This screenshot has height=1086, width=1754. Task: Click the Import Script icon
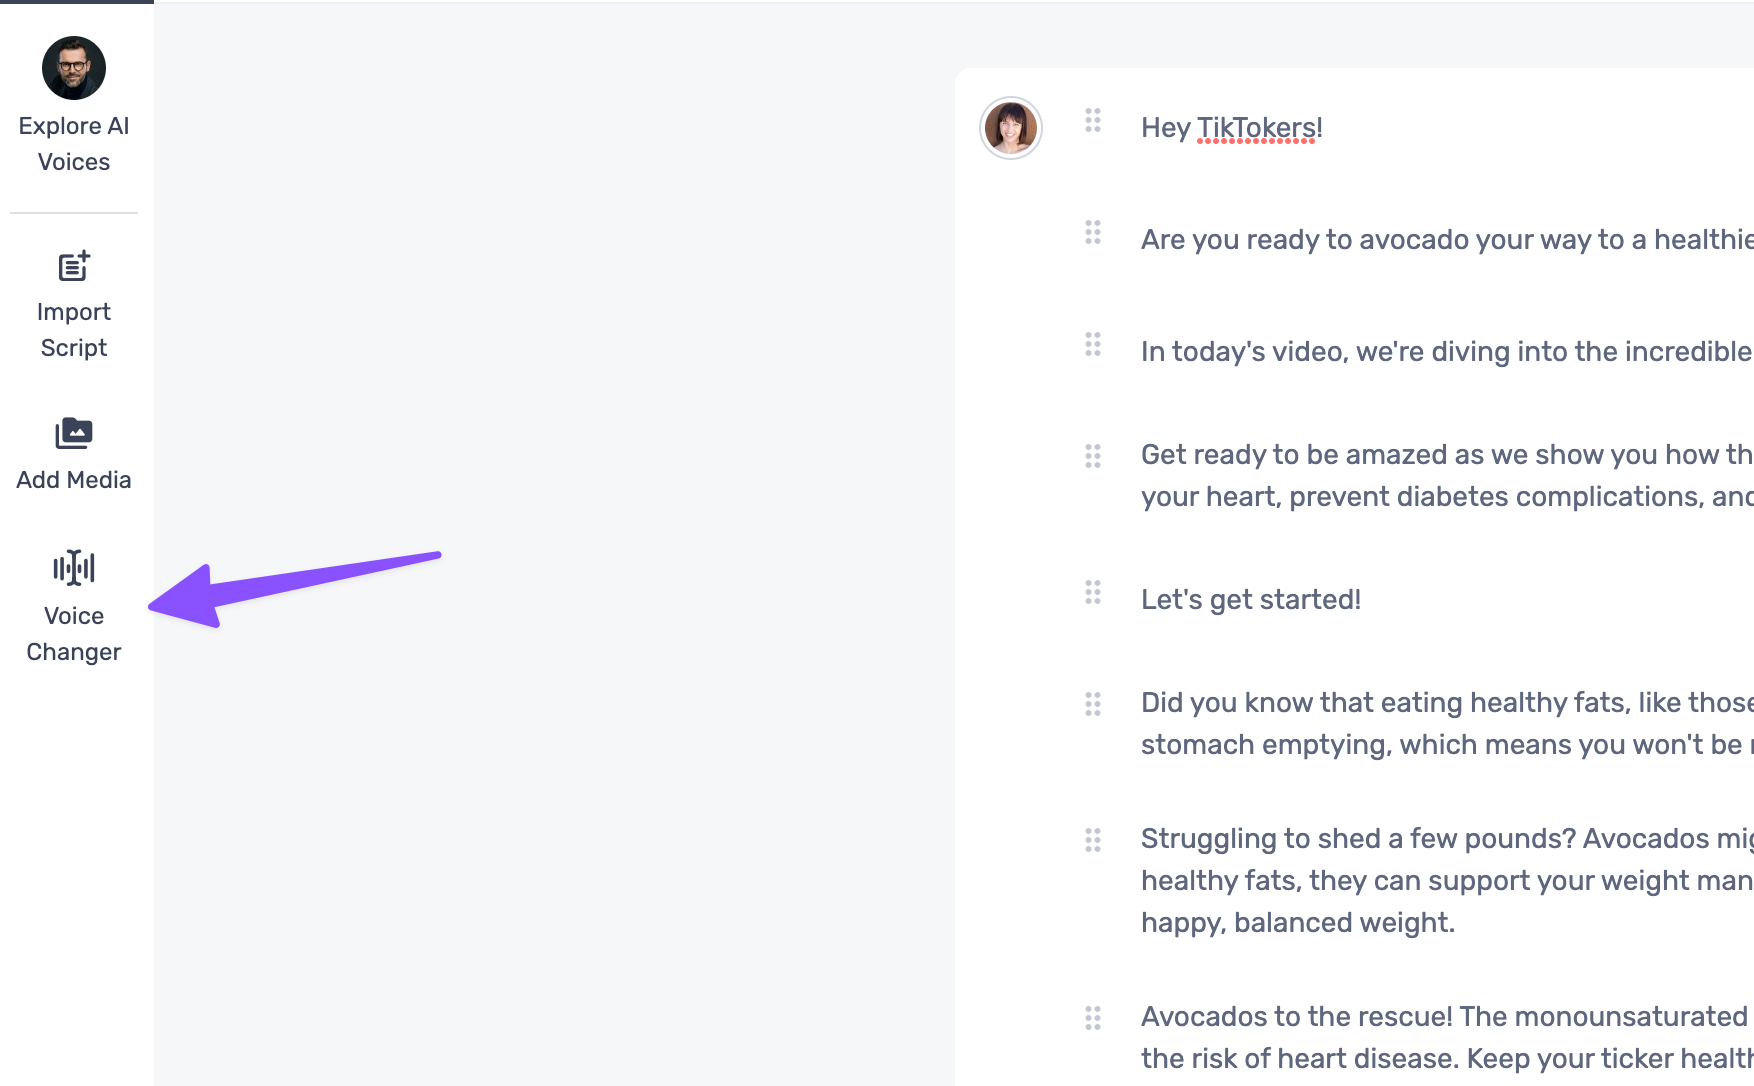(74, 266)
